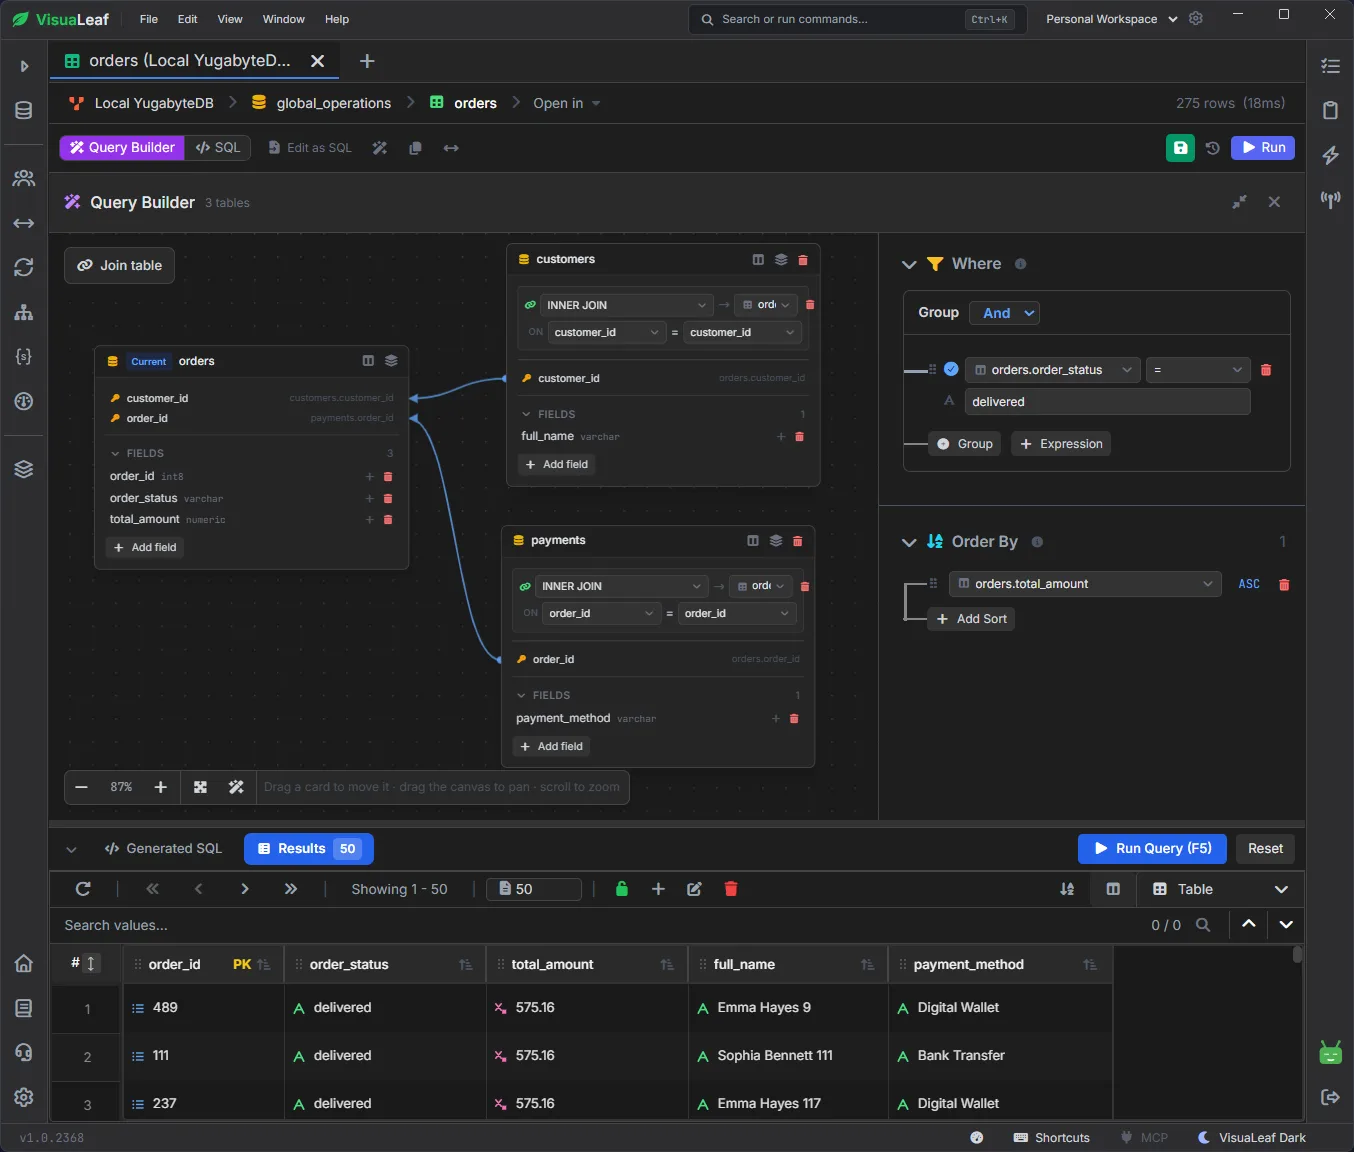Screen dimensions: 1354x1152
Task: Delete the customers table card
Action: (x=803, y=260)
